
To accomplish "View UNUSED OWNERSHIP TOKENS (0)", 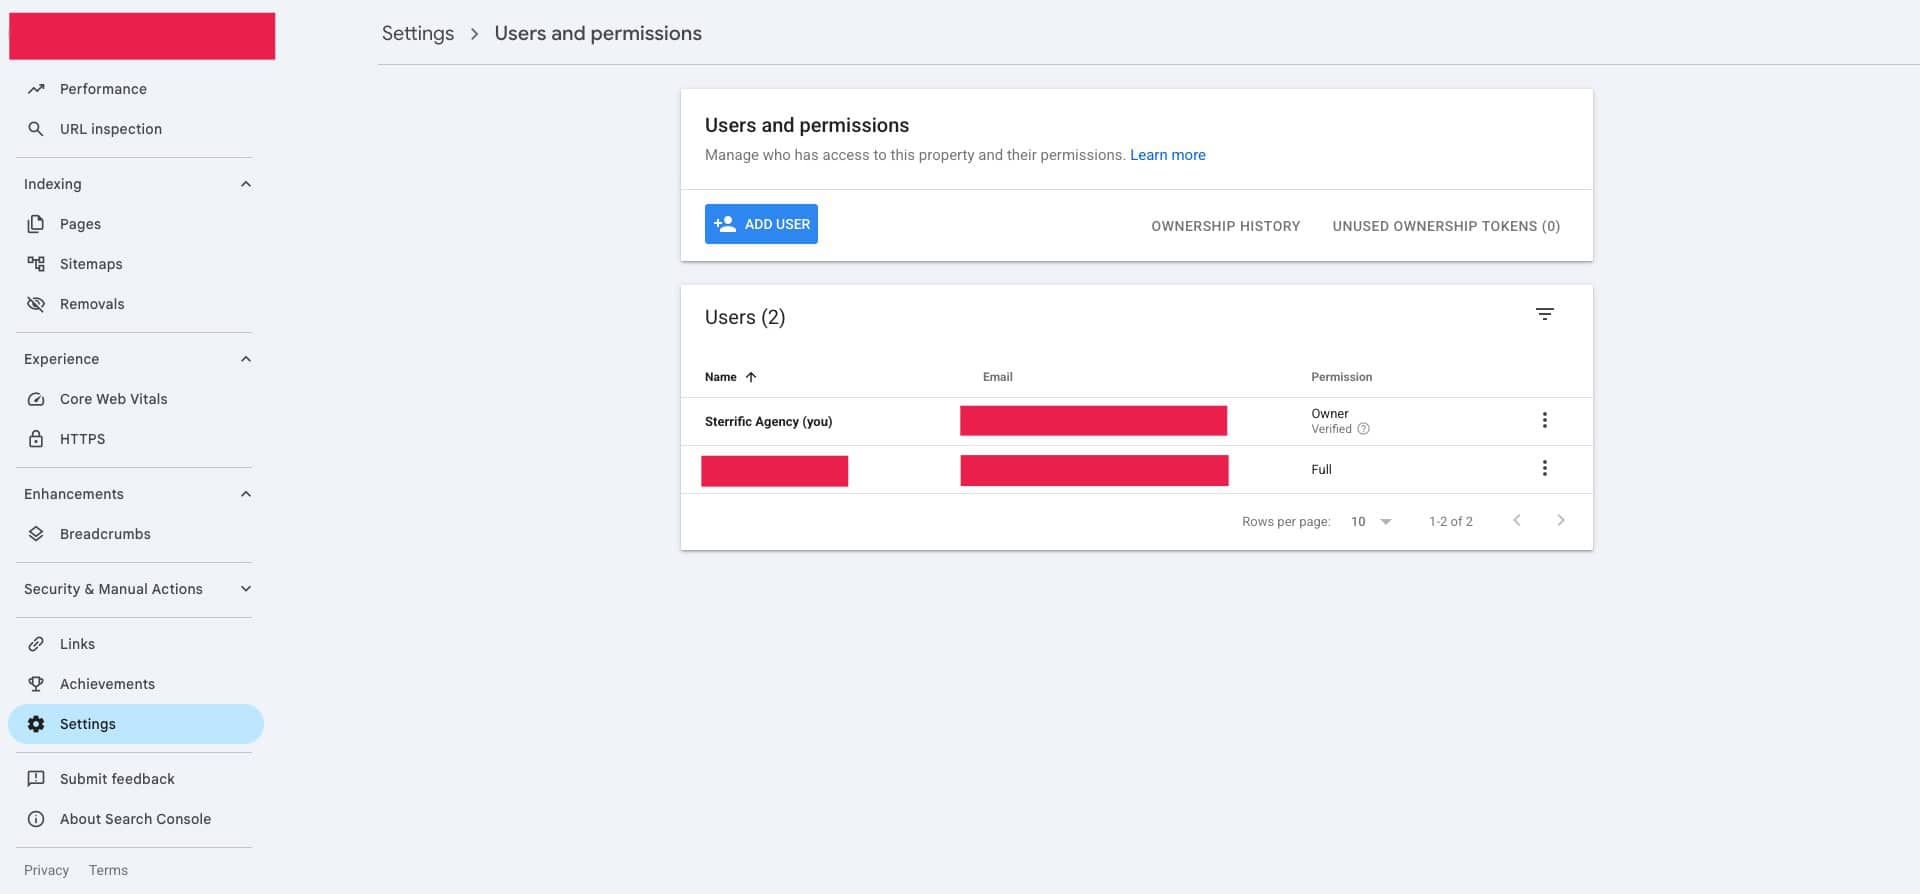I will [1446, 226].
